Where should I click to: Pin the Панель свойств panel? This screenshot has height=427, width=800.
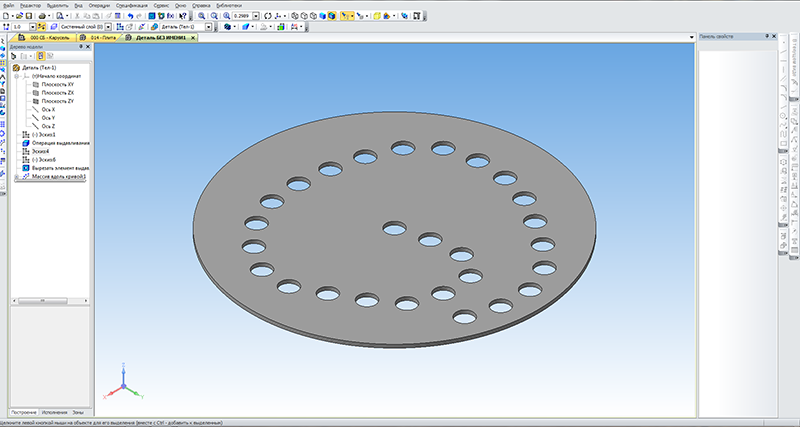coord(765,36)
